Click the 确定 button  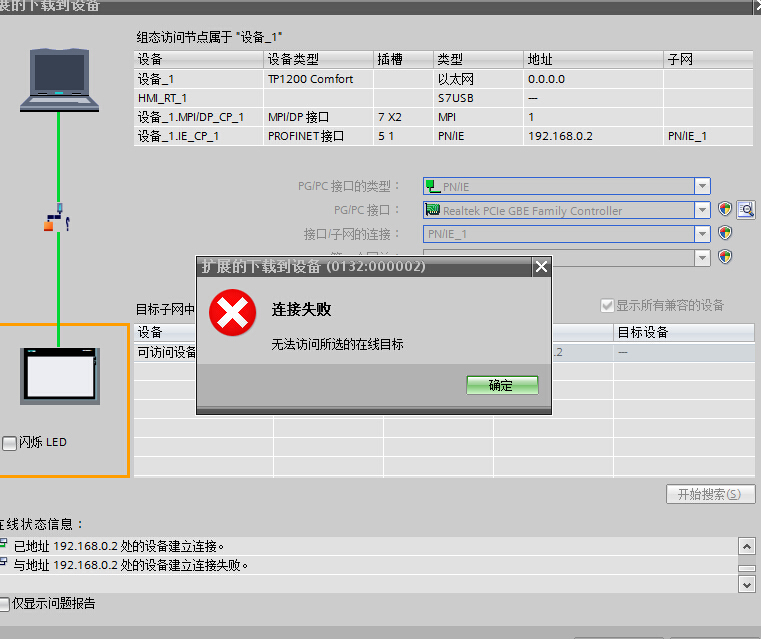(502, 385)
